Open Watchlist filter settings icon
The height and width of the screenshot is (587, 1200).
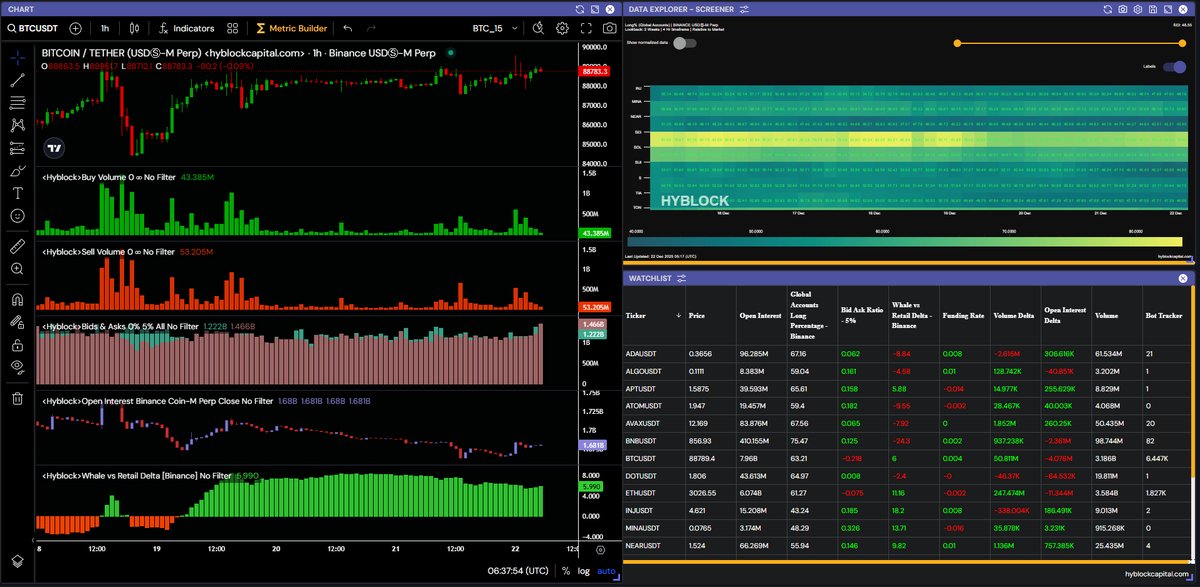[682, 277]
